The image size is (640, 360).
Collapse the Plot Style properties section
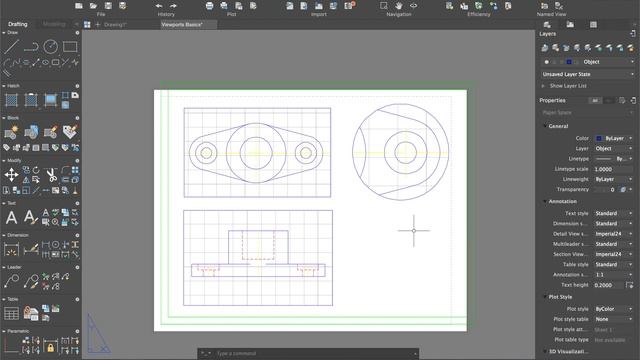pyautogui.click(x=545, y=297)
